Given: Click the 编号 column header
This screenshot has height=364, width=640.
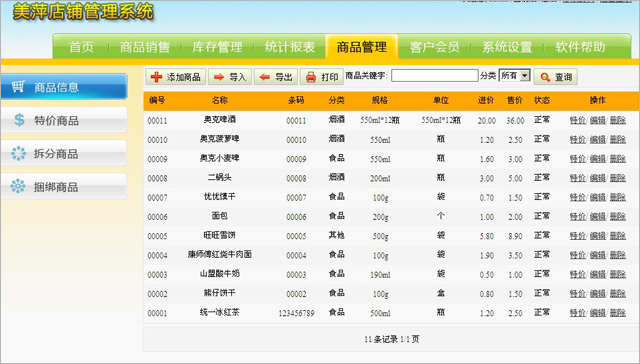Looking at the screenshot, I should [x=157, y=100].
